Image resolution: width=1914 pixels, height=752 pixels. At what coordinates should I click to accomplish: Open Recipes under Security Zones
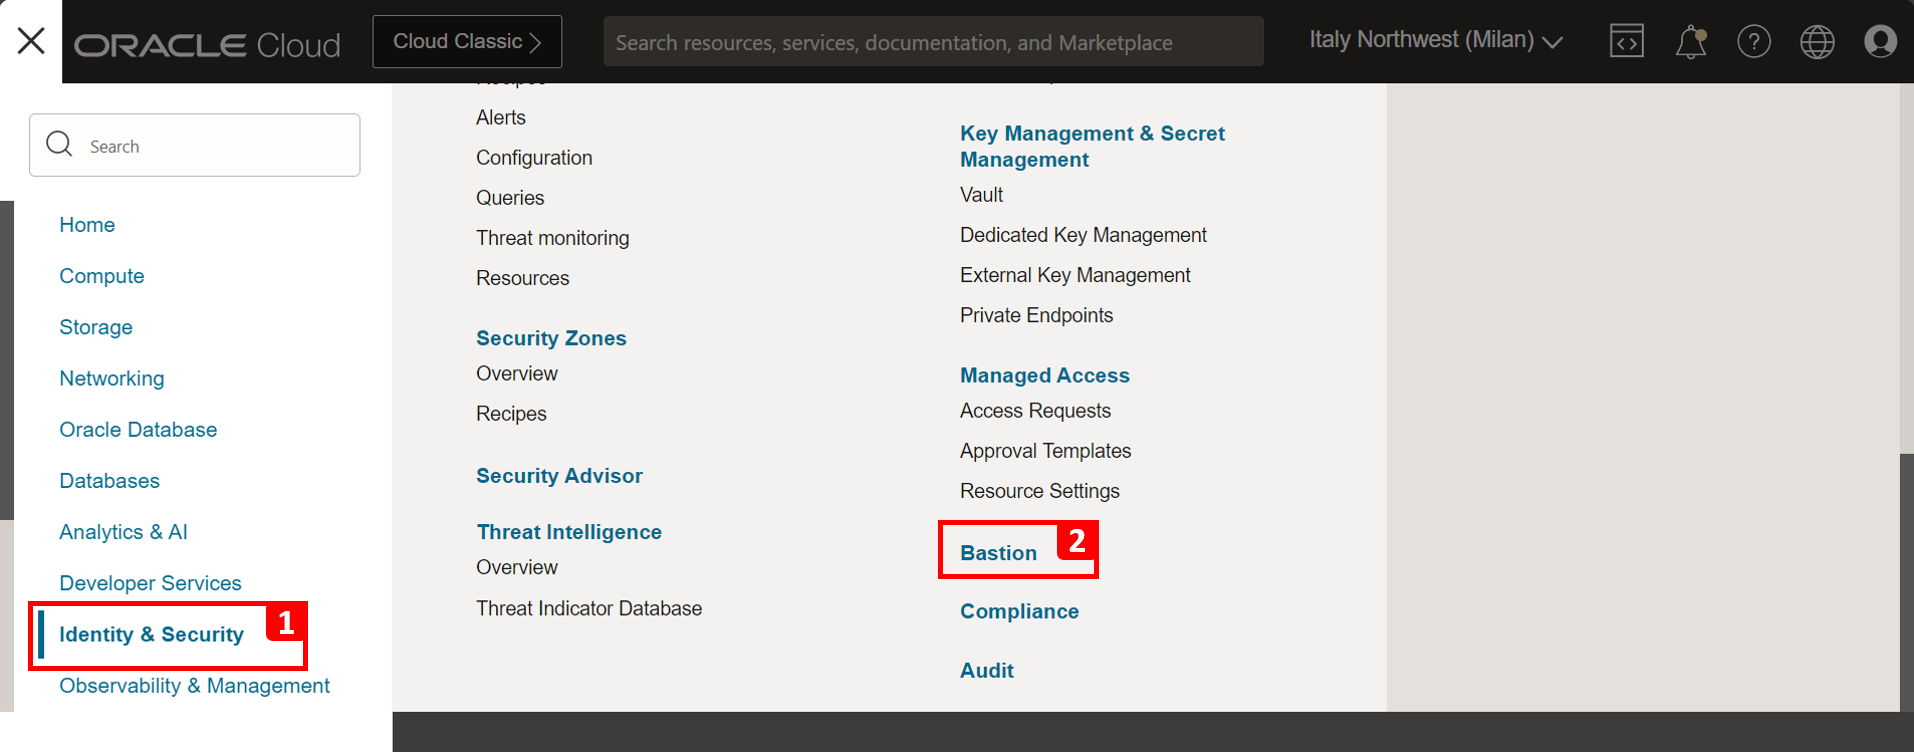511,414
